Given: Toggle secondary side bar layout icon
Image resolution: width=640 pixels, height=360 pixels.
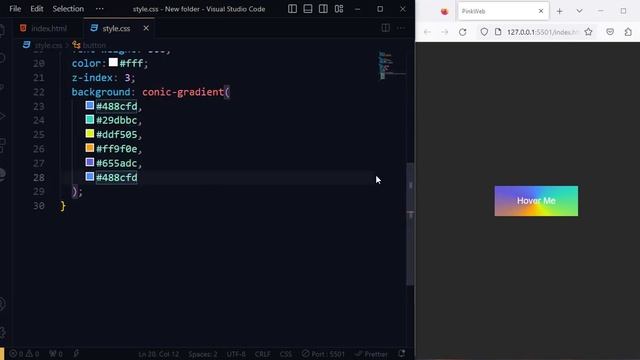Looking at the screenshot, I should pyautogui.click(x=323, y=9).
